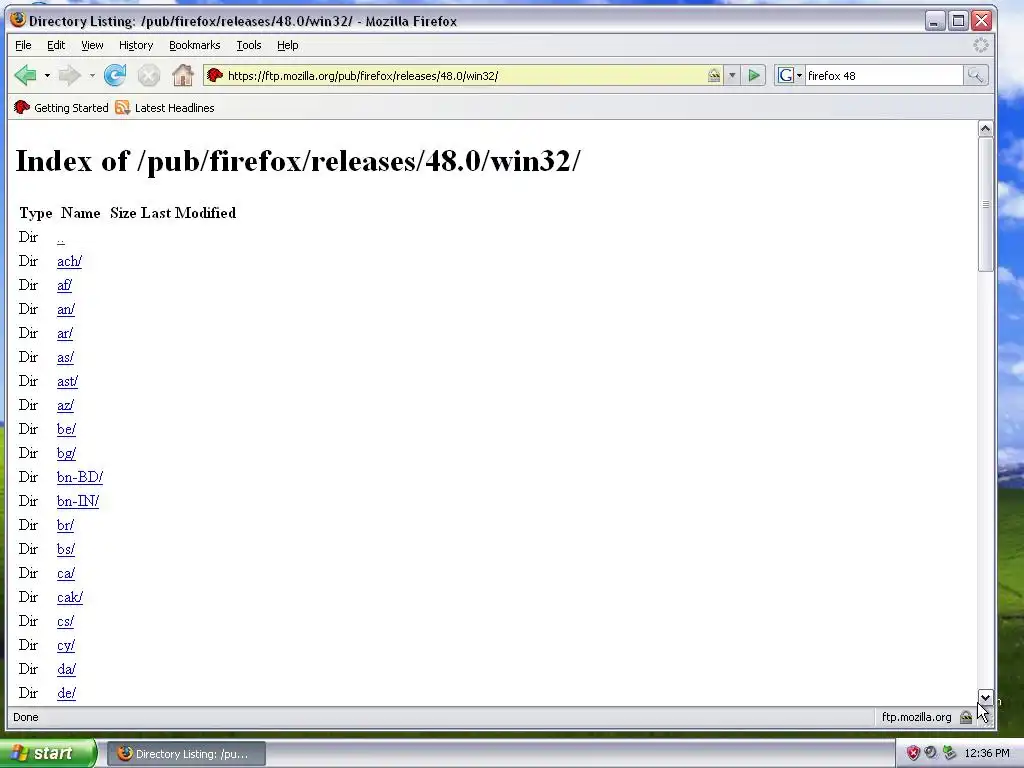The height and width of the screenshot is (768, 1024).
Task: Open the bs/ directory link
Action: 66,549
